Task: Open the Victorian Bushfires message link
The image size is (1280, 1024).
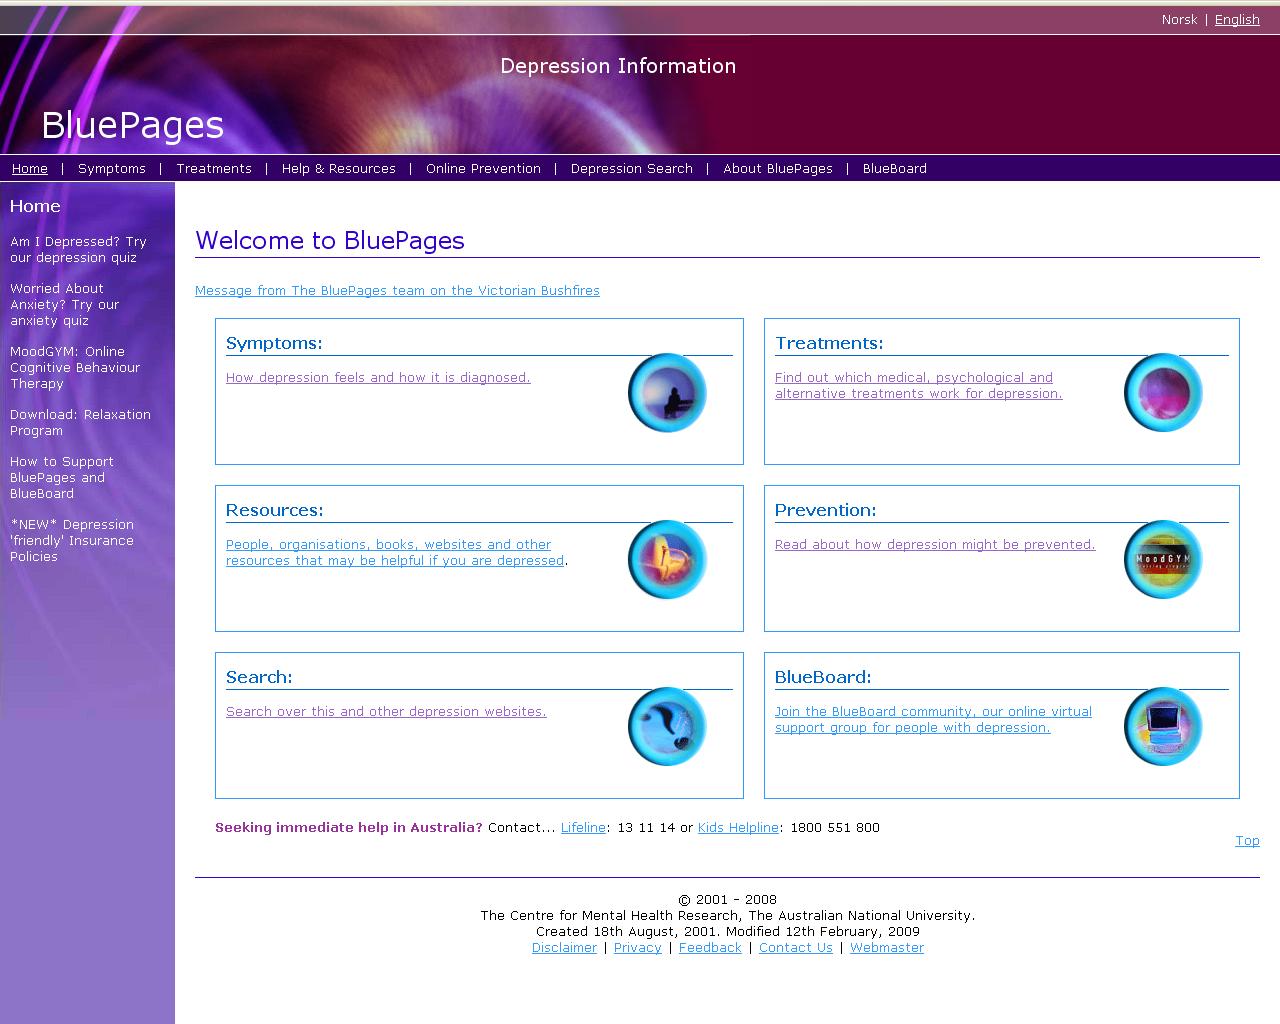Action: [x=397, y=291]
